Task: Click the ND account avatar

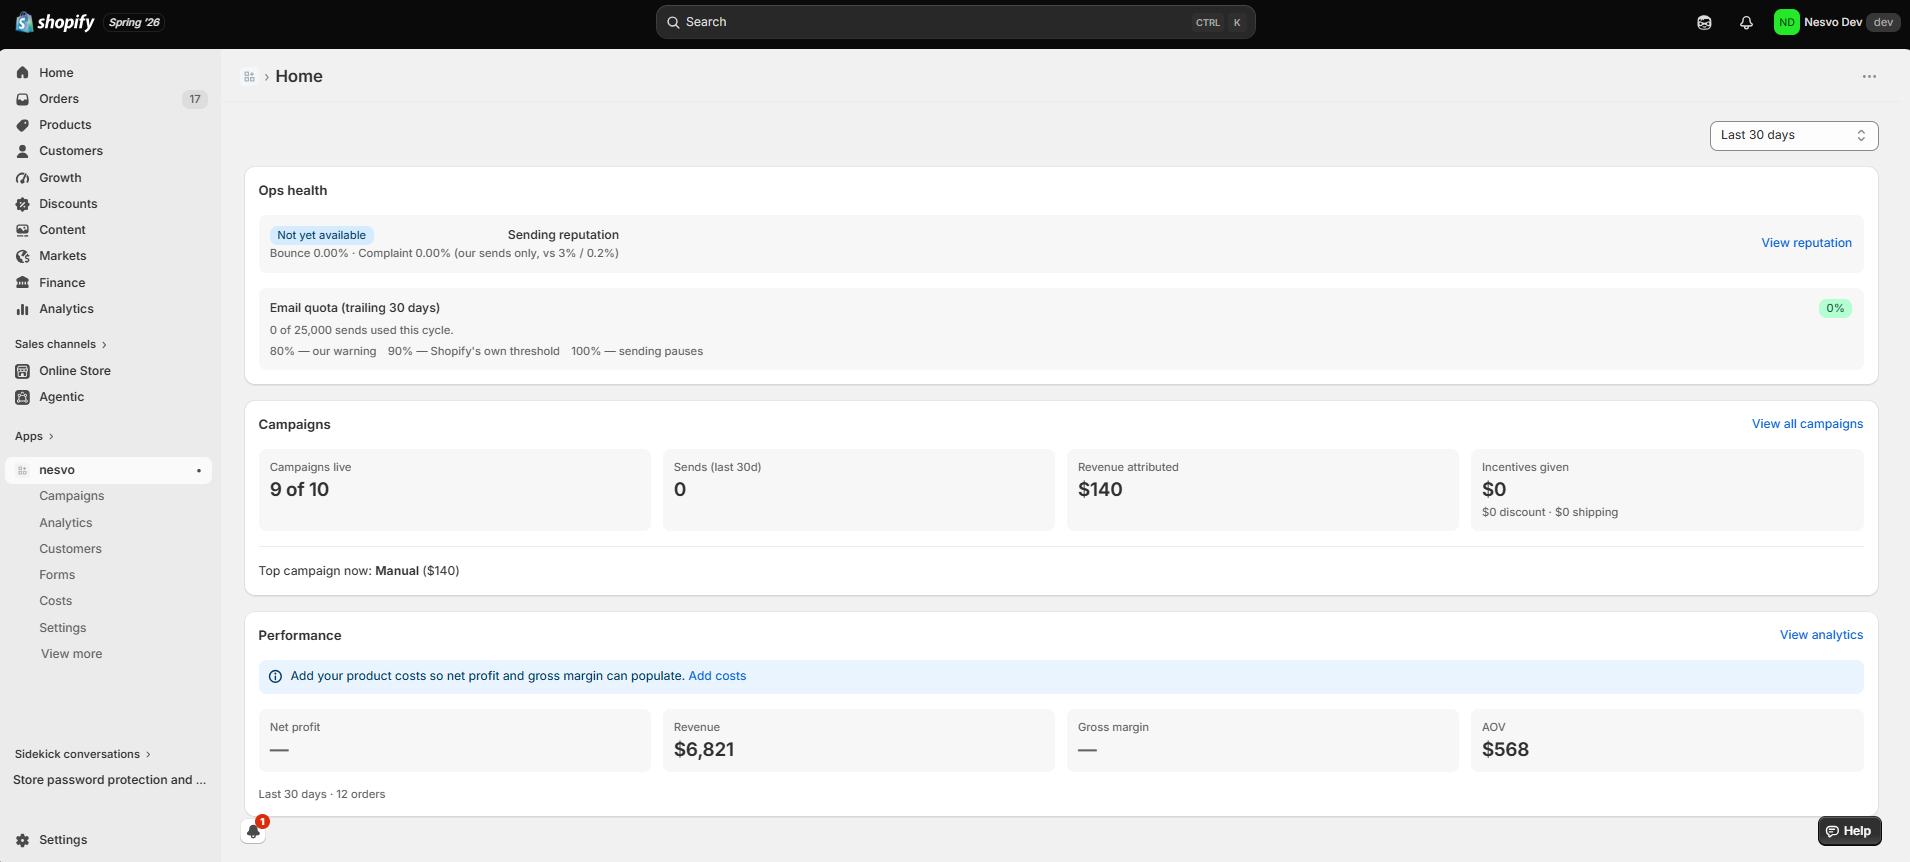Action: pyautogui.click(x=1786, y=22)
